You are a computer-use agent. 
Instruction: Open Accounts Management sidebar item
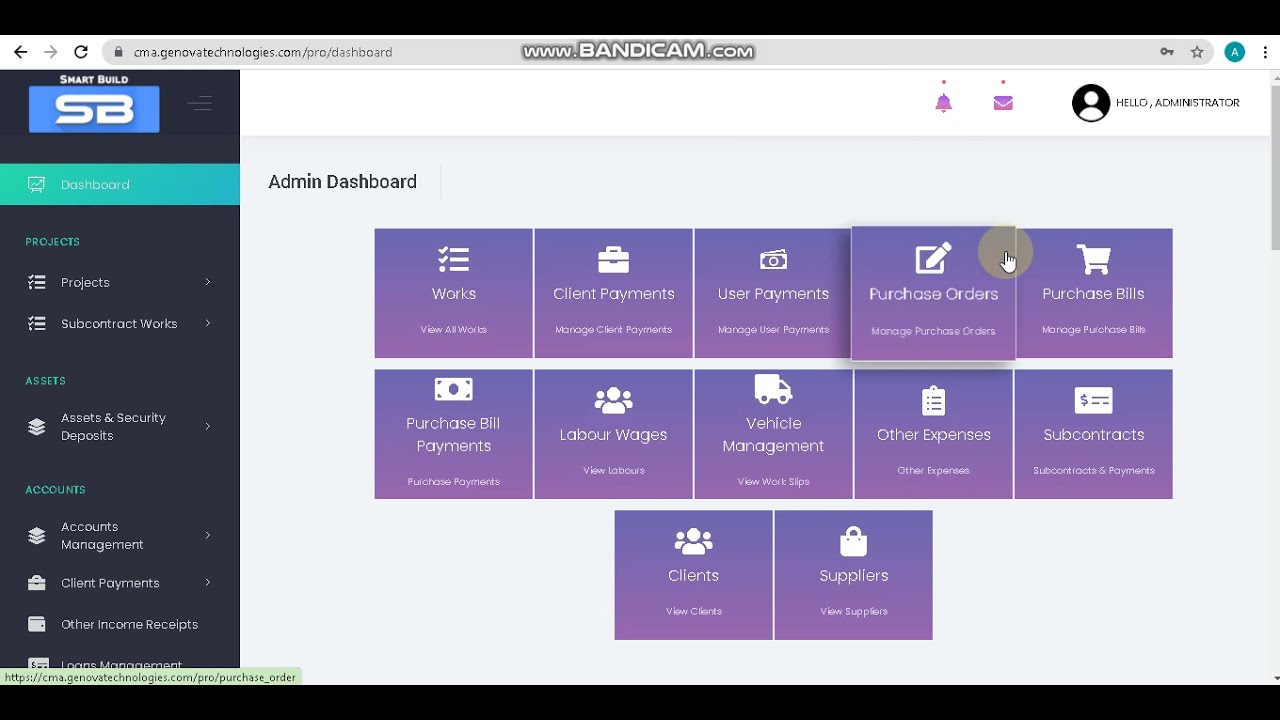120,536
